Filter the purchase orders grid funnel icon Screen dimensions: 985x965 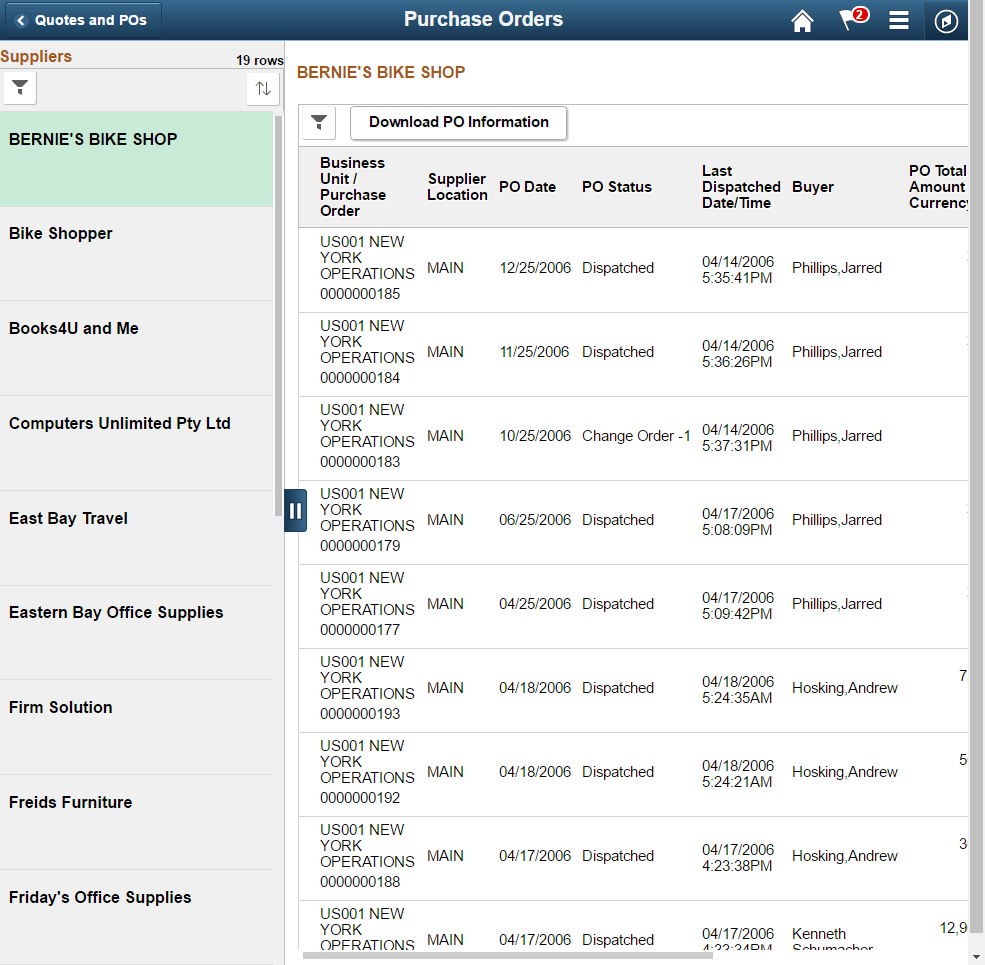pos(318,122)
